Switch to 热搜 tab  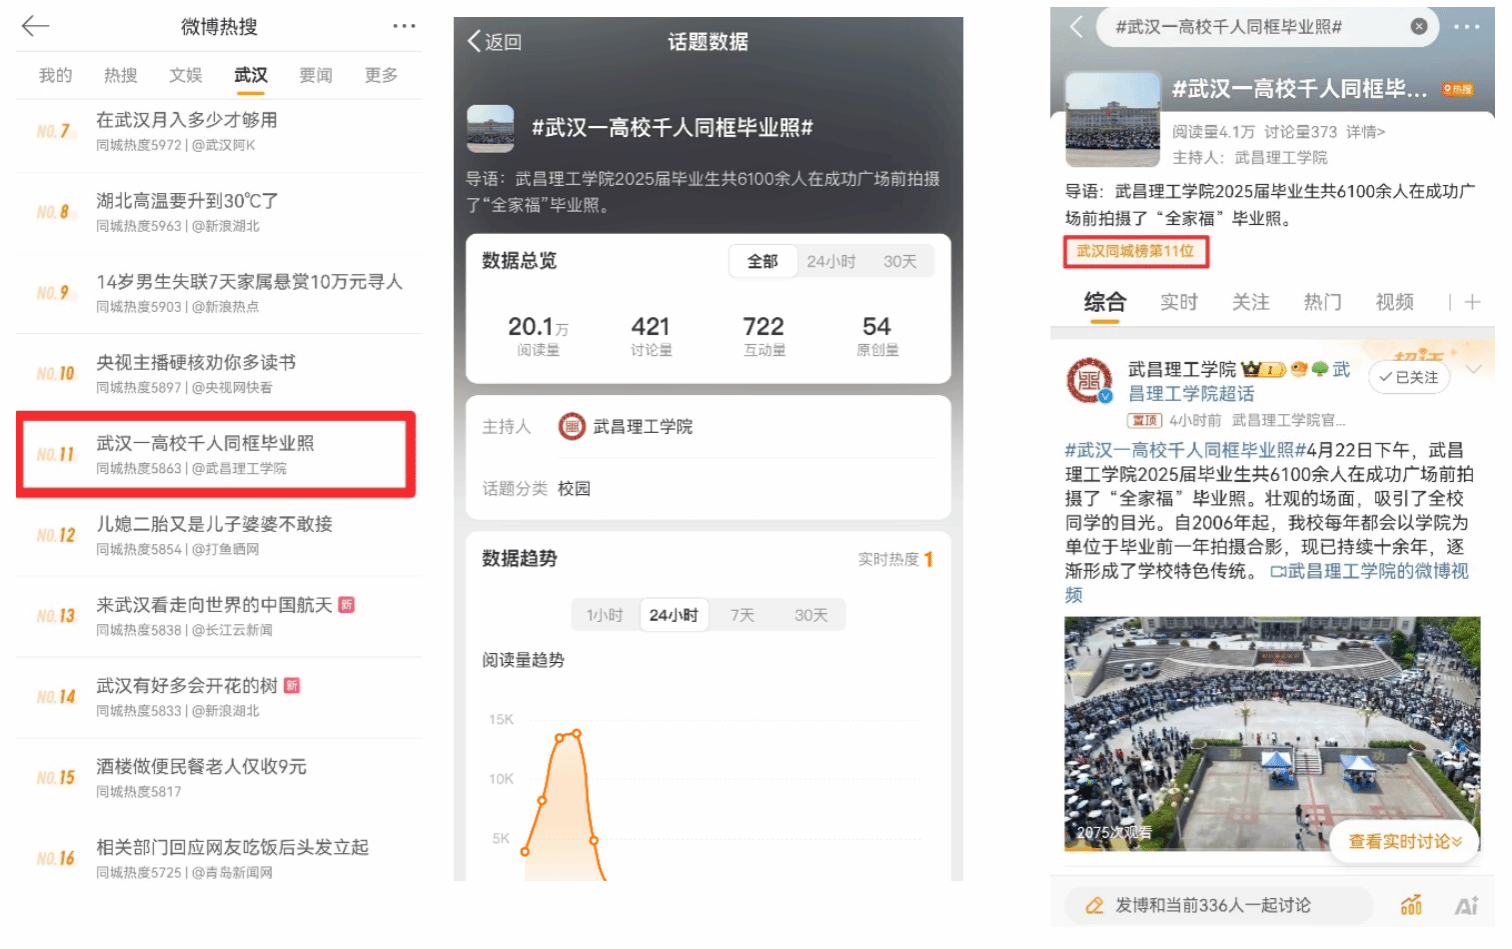120,75
